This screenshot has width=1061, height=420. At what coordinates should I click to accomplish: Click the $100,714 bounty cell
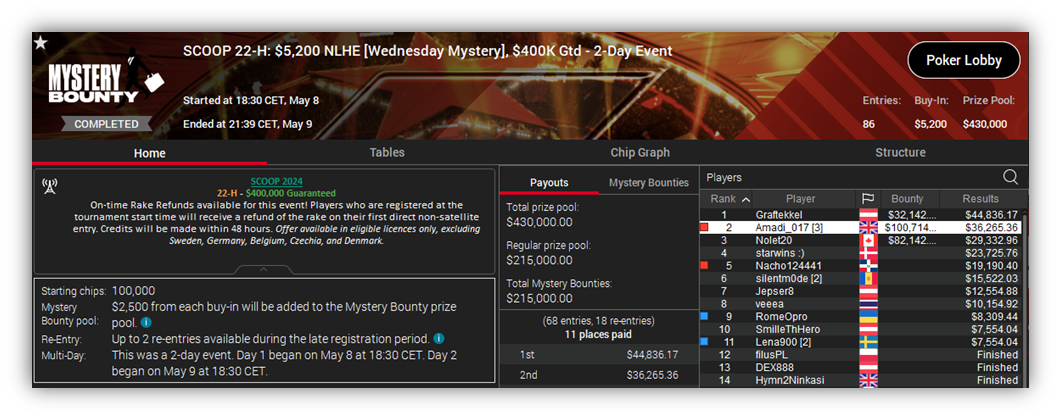pos(909,228)
